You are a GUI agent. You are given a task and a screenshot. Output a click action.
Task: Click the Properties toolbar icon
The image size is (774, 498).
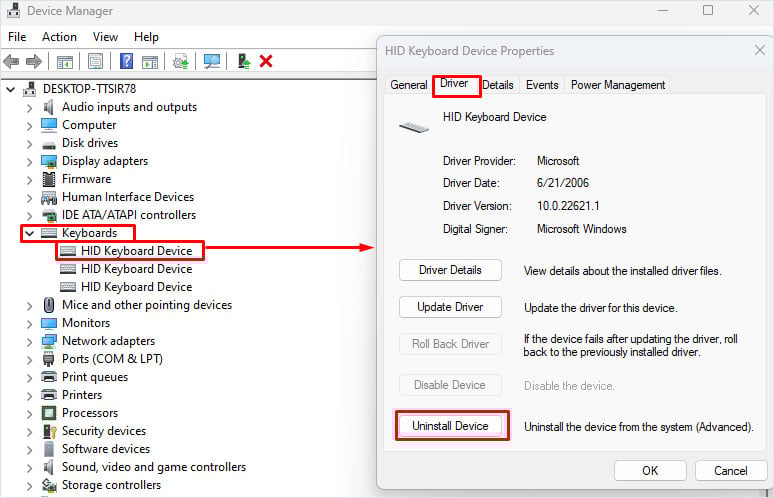pyautogui.click(x=95, y=62)
